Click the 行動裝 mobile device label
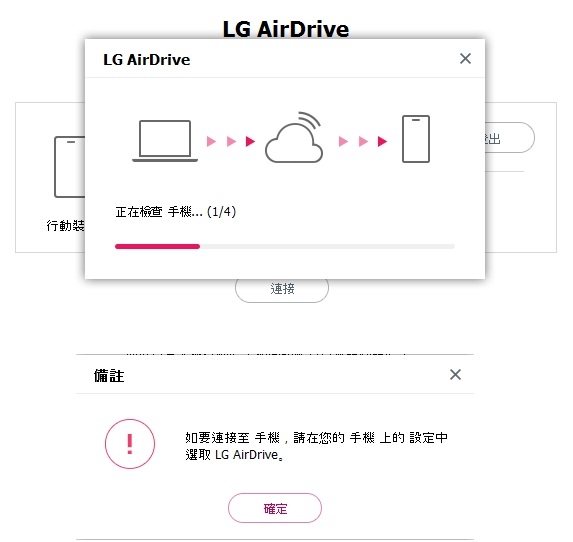Viewport: 573px width, 542px height. coord(66,225)
